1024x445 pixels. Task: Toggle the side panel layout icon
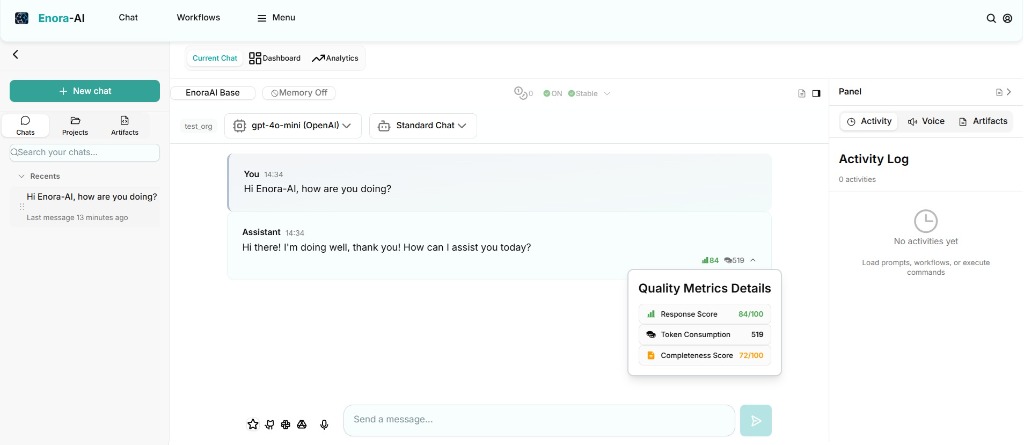click(x=816, y=93)
